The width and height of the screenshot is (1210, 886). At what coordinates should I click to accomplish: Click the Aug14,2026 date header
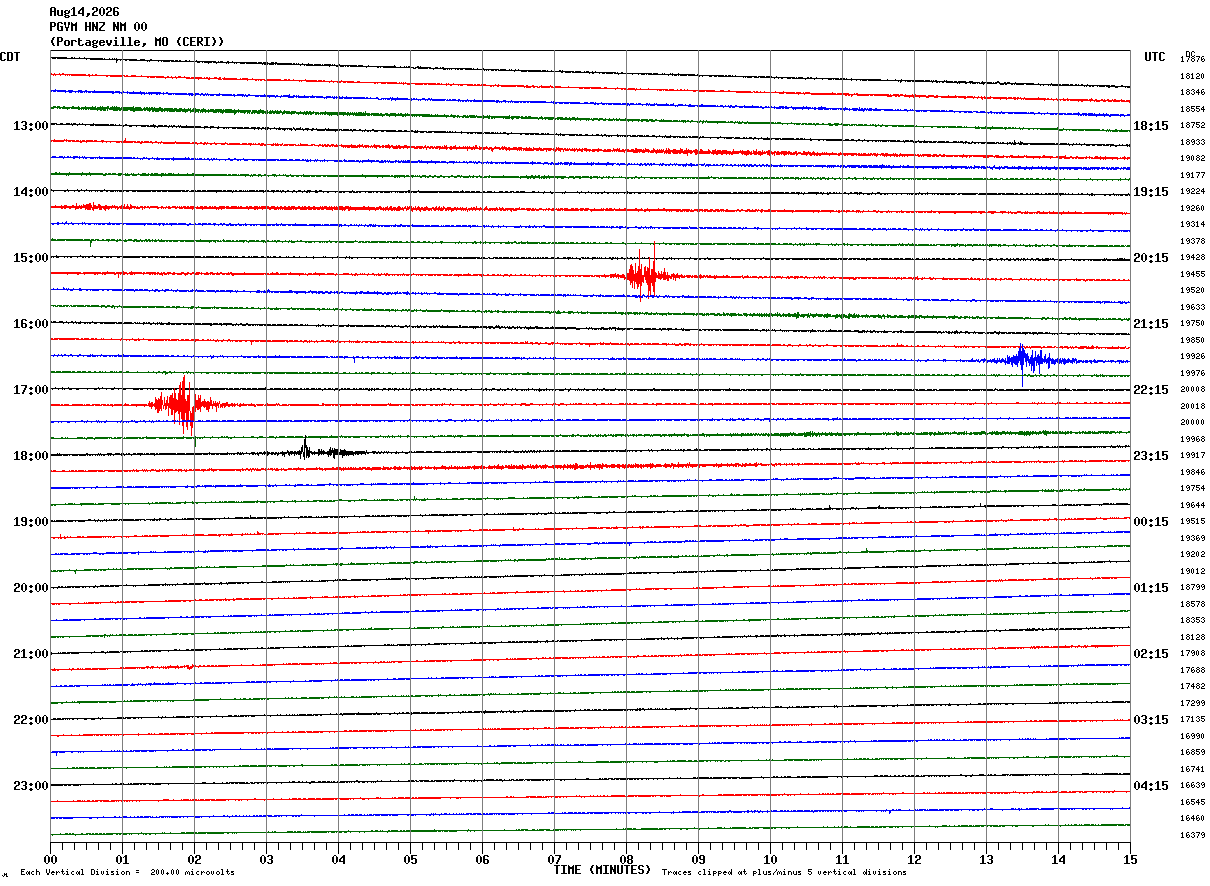coord(84,12)
